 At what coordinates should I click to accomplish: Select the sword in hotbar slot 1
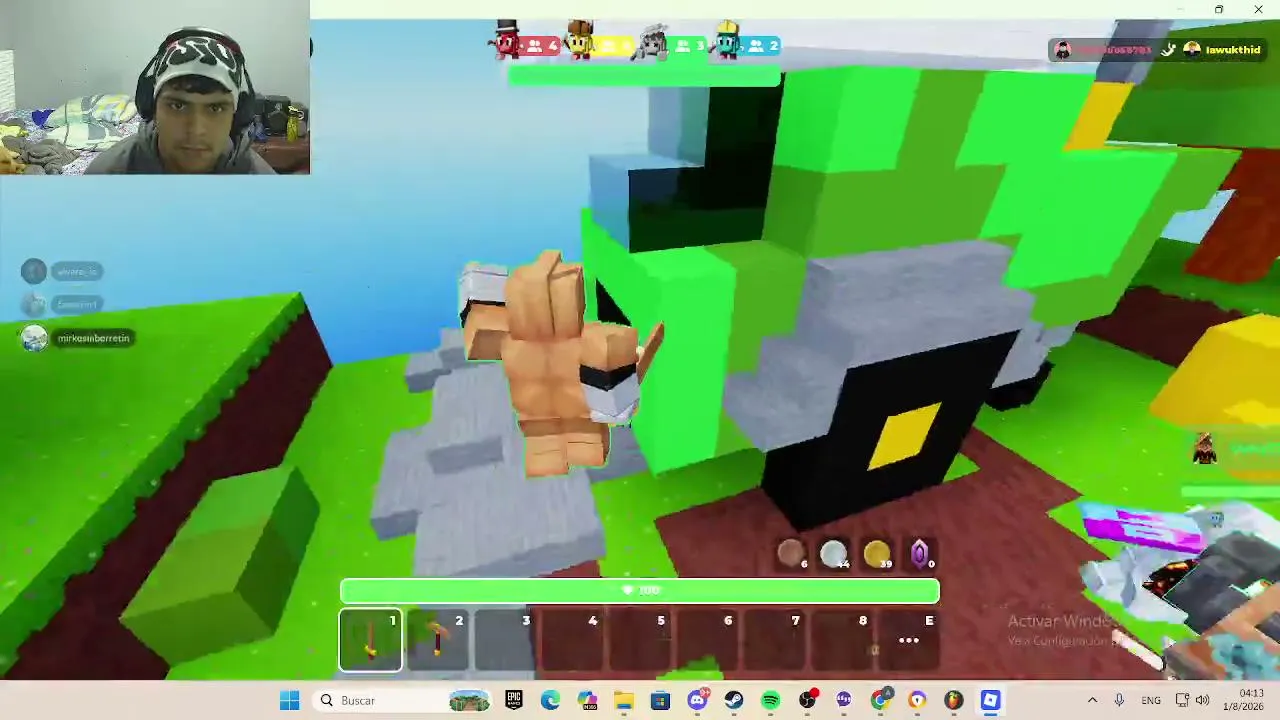pos(371,640)
